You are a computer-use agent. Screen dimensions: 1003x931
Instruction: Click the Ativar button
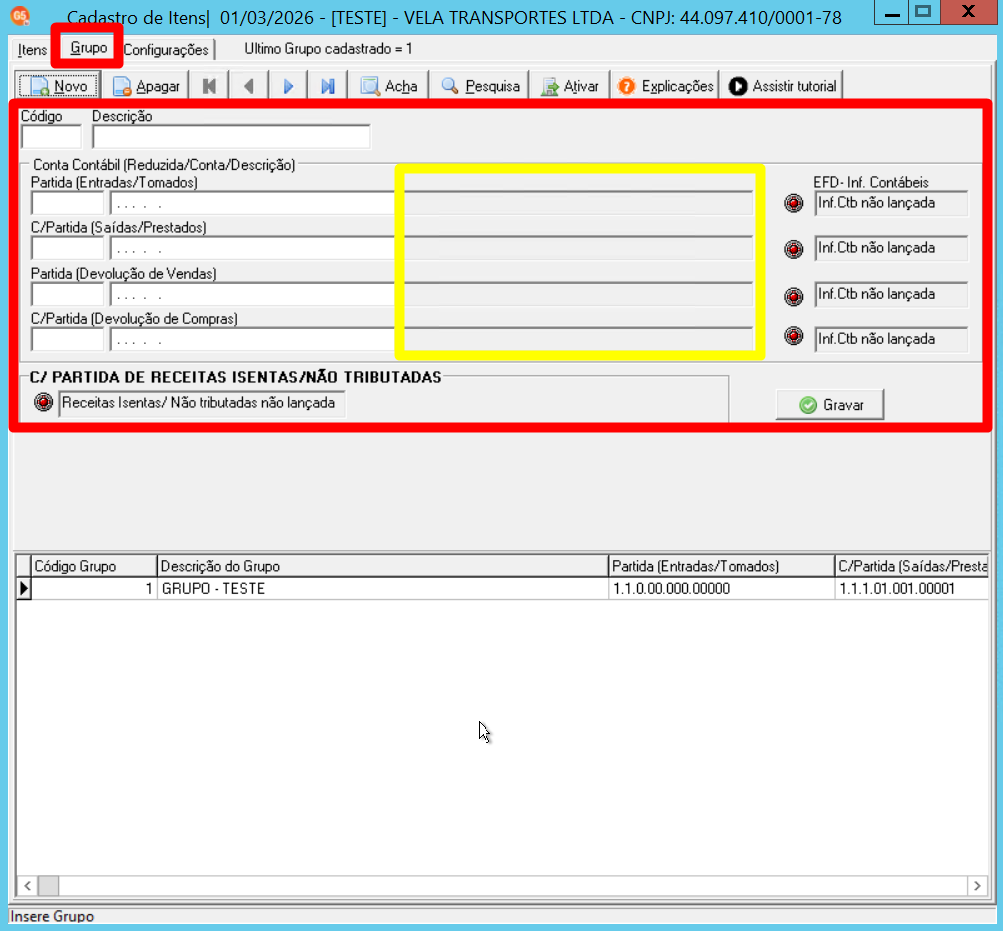coord(569,86)
